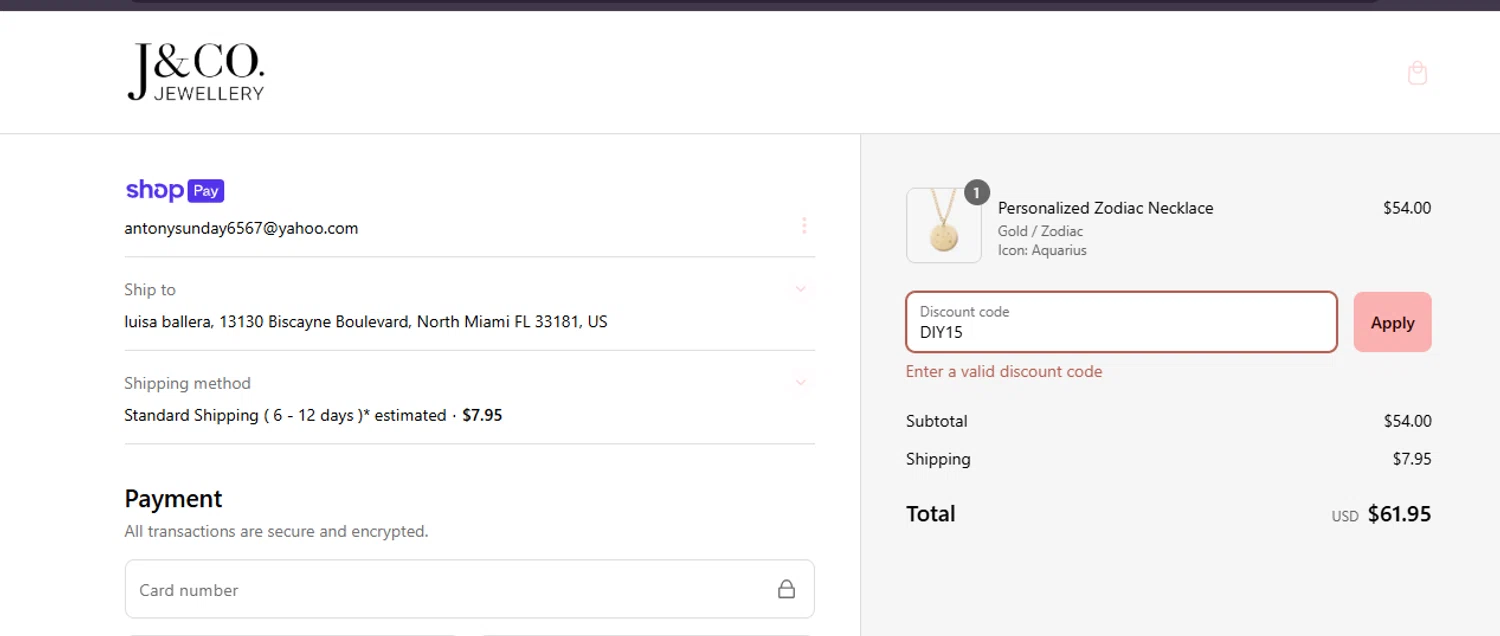Click the 'Ship to' label
The height and width of the screenshot is (636, 1500).
(x=150, y=290)
